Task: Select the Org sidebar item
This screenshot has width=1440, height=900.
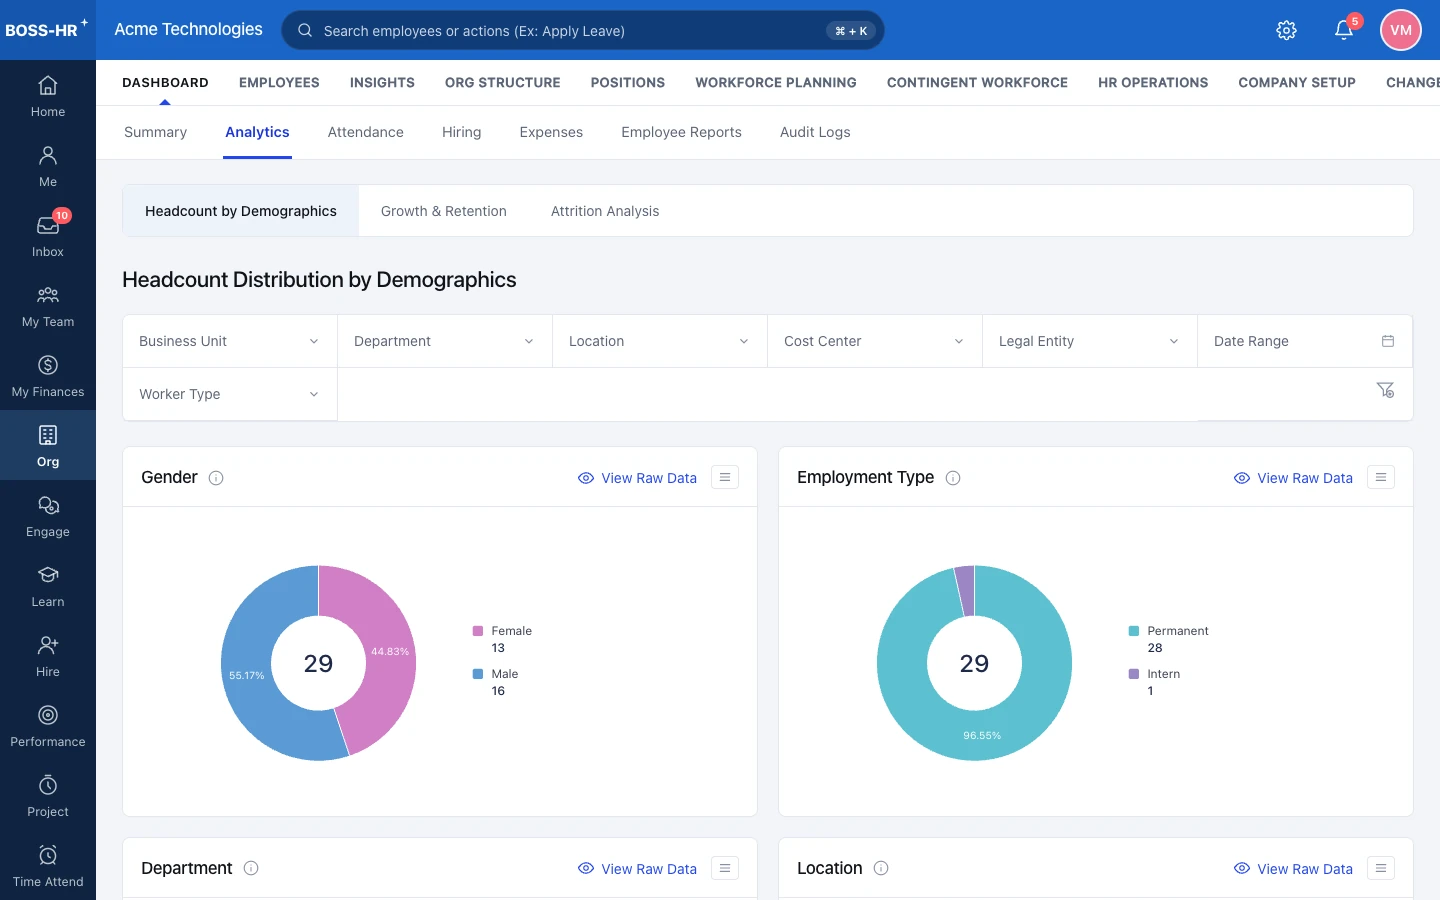Action: (48, 446)
